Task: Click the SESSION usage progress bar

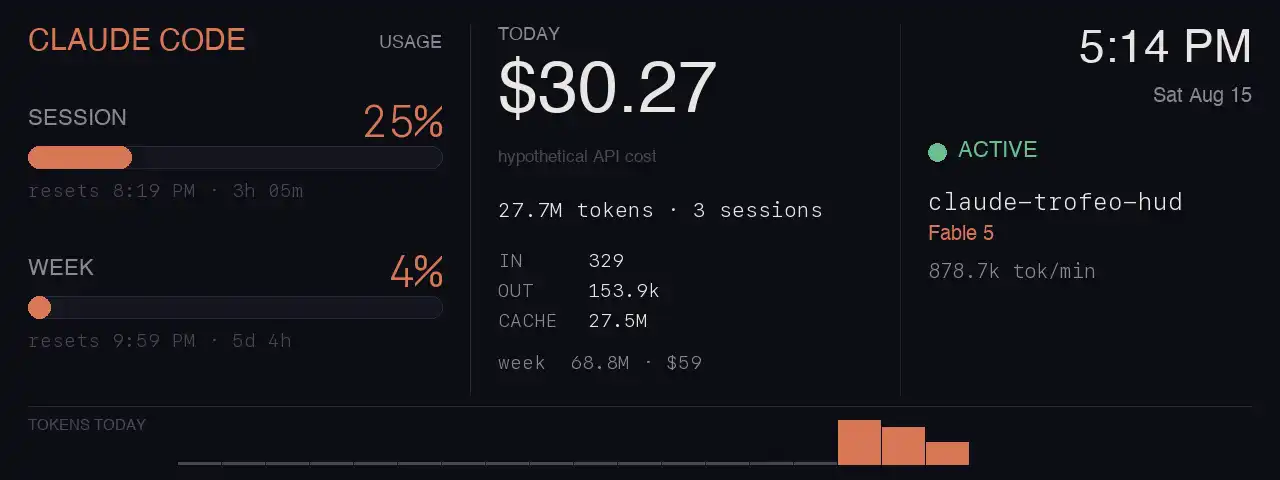Action: (x=235, y=158)
